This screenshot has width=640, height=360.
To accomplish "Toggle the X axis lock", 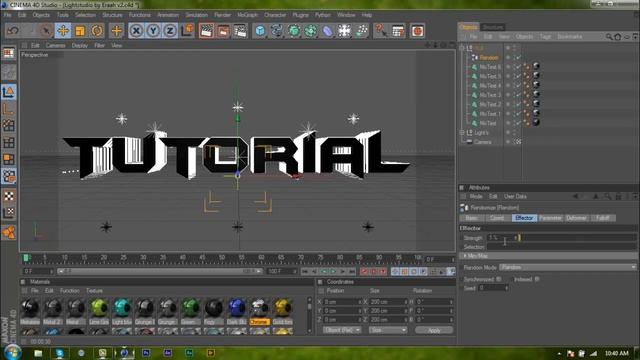I will pyautogui.click(x=136, y=31).
